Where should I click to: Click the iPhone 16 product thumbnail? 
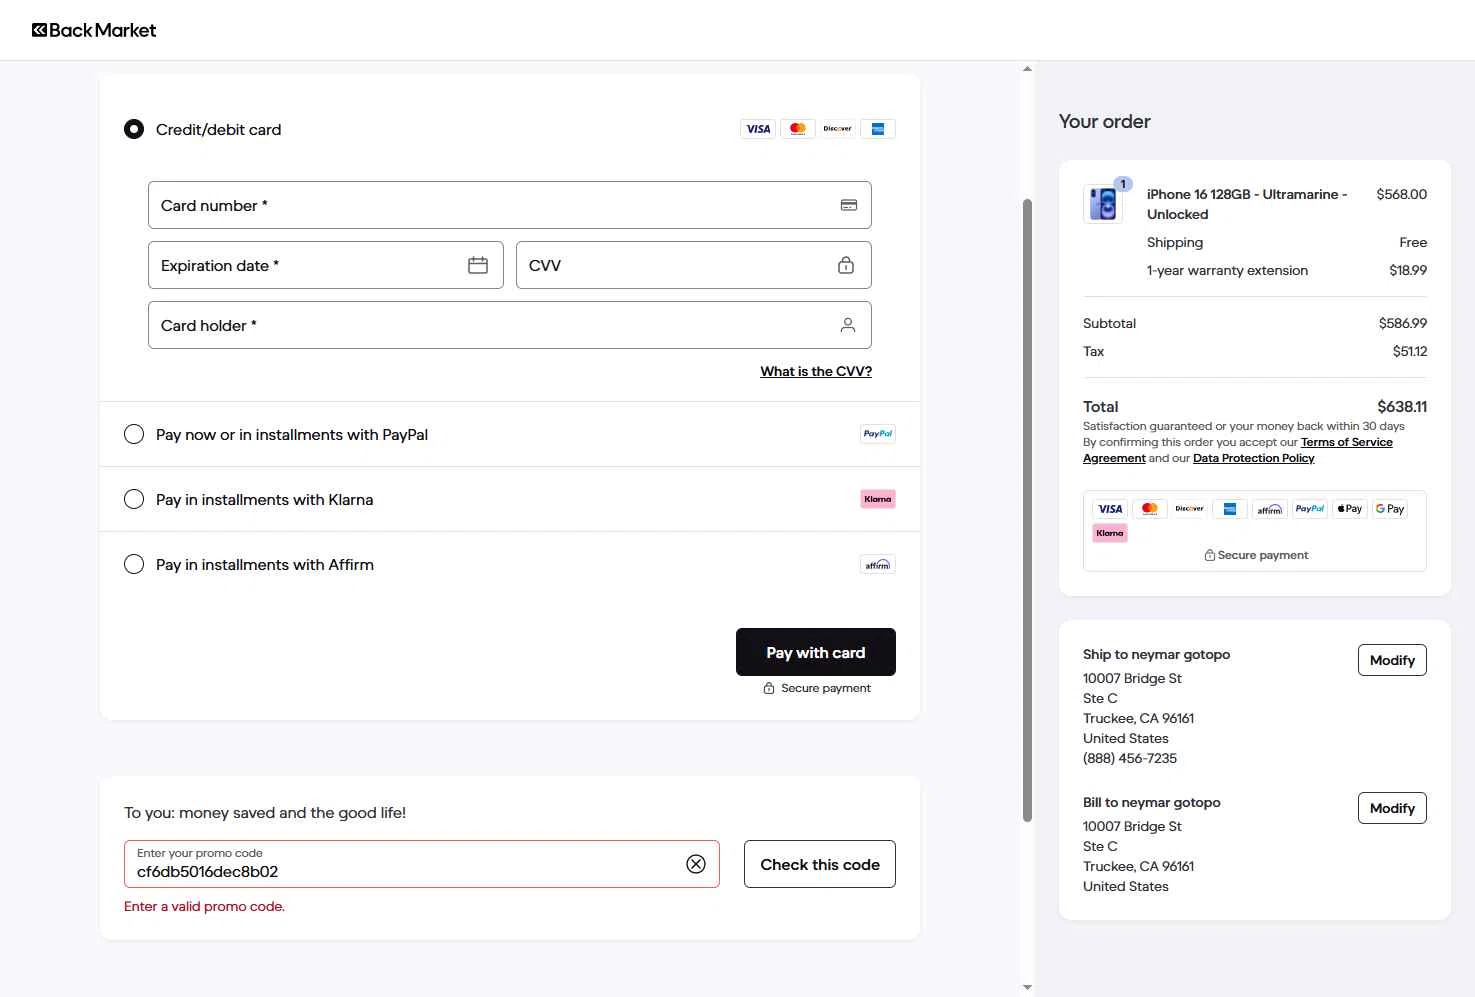[1103, 203]
